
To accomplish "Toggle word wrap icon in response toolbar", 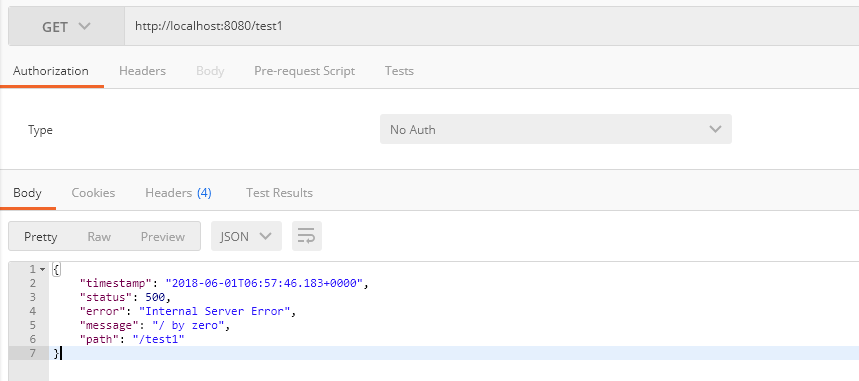I will pos(307,236).
